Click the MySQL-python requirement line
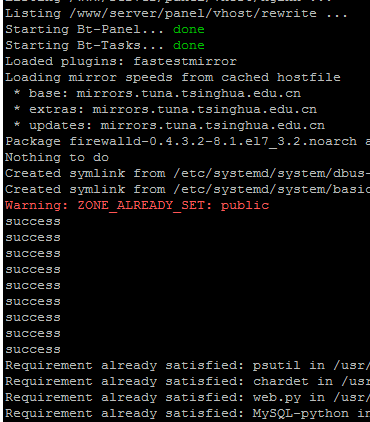Screen dimensions: 370x422 pyautogui.click(x=188, y=414)
